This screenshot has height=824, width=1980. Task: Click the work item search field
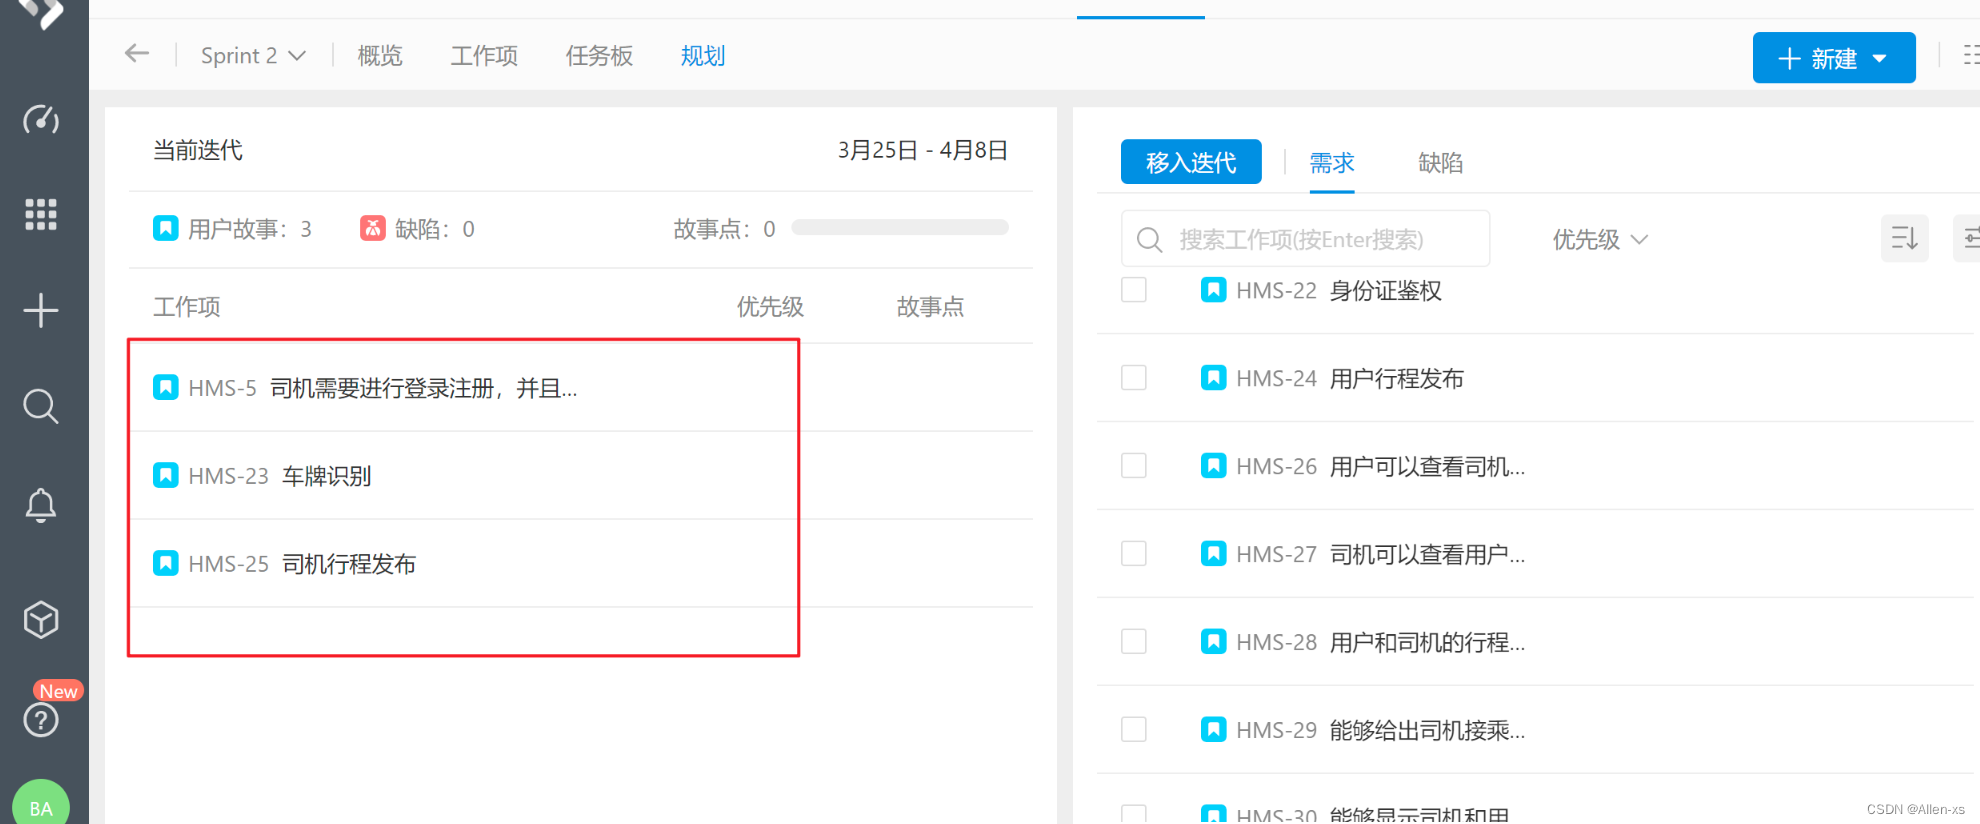pos(1305,239)
